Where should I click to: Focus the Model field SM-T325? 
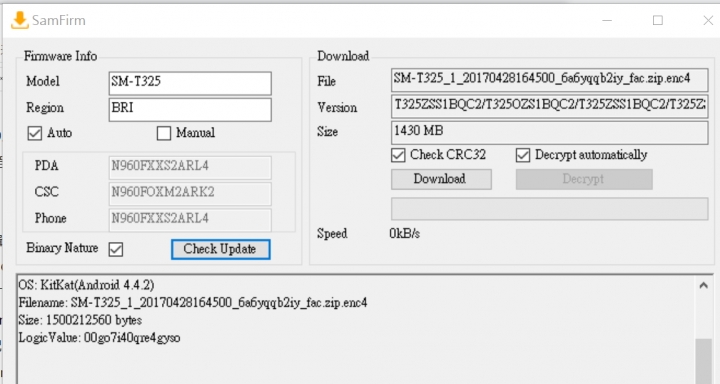[x=190, y=83]
